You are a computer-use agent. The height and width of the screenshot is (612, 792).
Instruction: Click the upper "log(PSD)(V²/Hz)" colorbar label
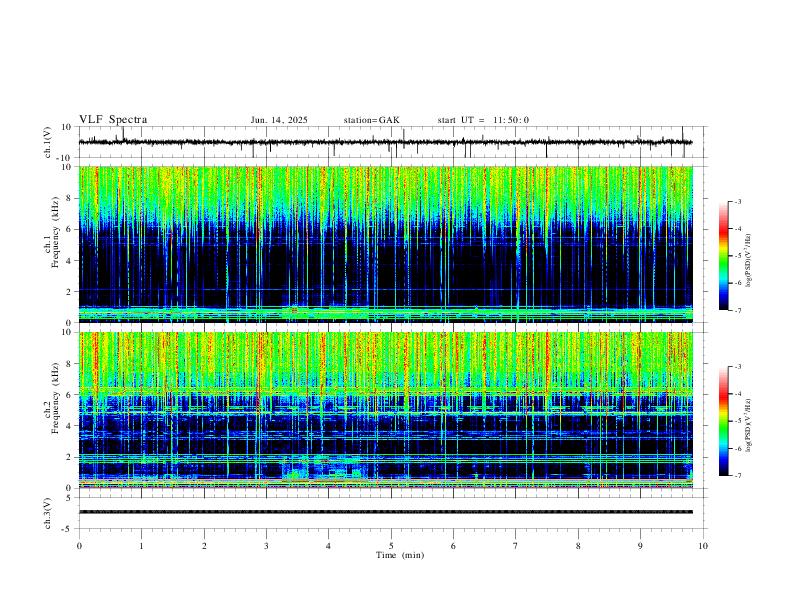[x=749, y=261]
